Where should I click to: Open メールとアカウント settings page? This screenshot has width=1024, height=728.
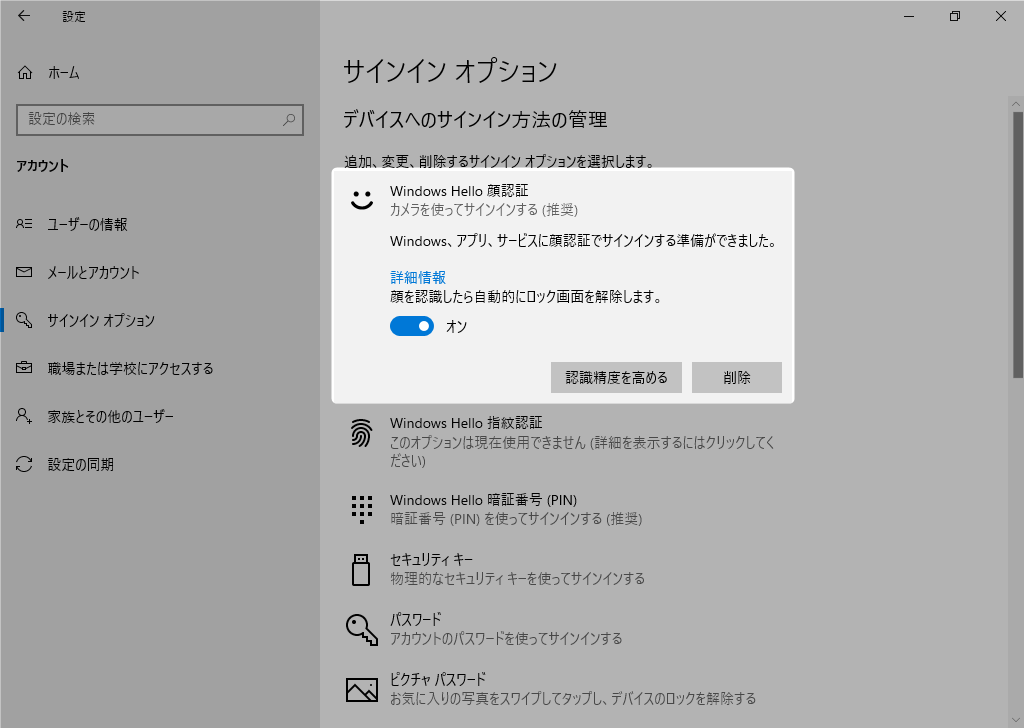[x=93, y=273]
